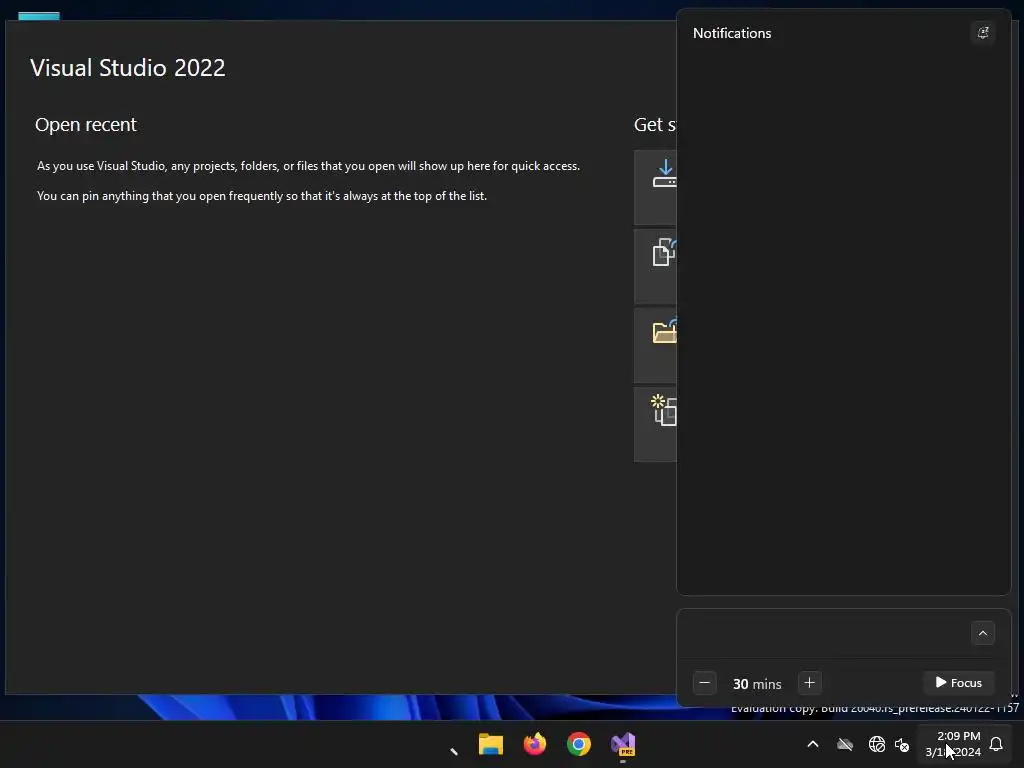Click the OneDrive cloud tray icon
The image size is (1024, 768).
point(845,744)
